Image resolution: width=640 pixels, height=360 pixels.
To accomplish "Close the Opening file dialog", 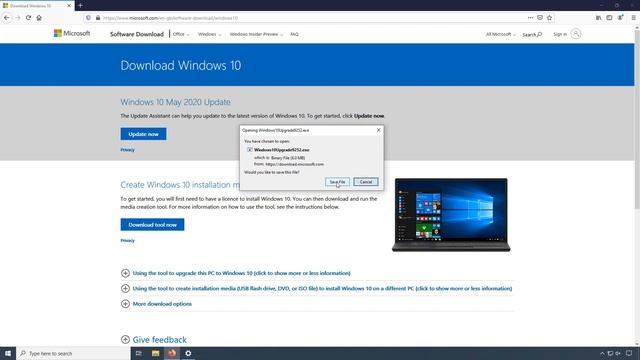I will point(378,130).
